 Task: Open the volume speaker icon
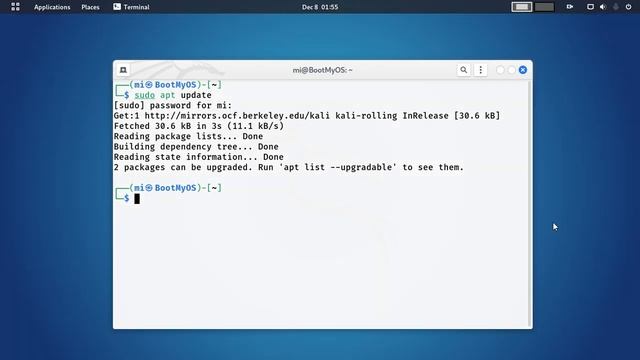(603, 7)
